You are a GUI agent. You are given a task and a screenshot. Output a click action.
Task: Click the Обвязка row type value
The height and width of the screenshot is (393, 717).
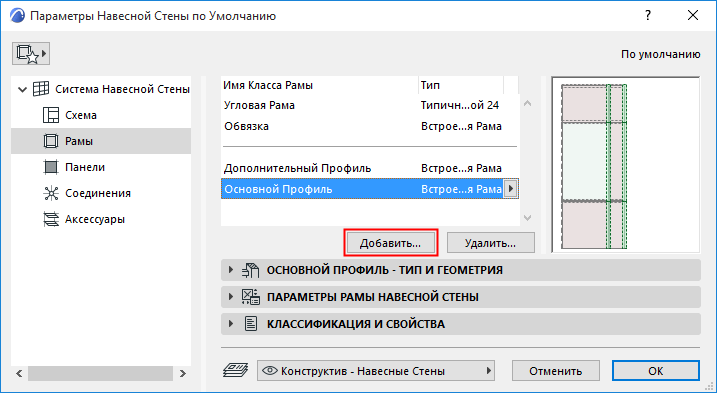click(x=461, y=126)
